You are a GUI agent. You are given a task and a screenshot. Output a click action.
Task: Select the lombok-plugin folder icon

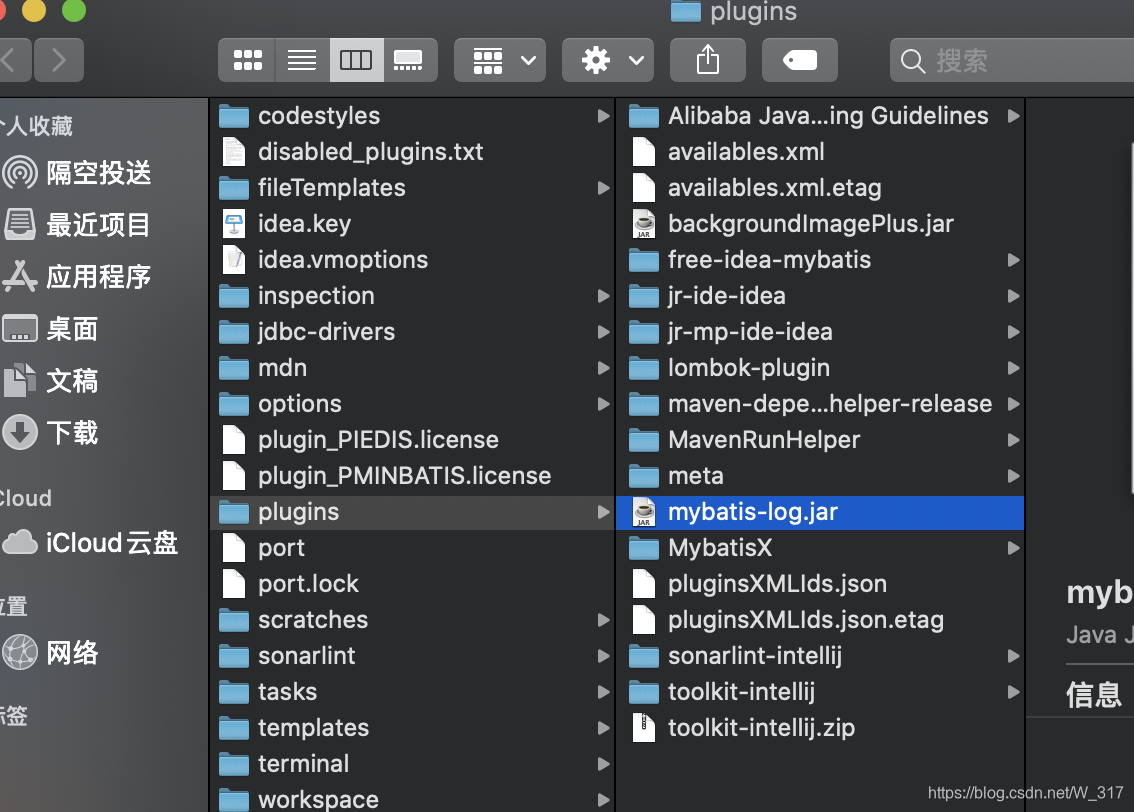point(644,368)
